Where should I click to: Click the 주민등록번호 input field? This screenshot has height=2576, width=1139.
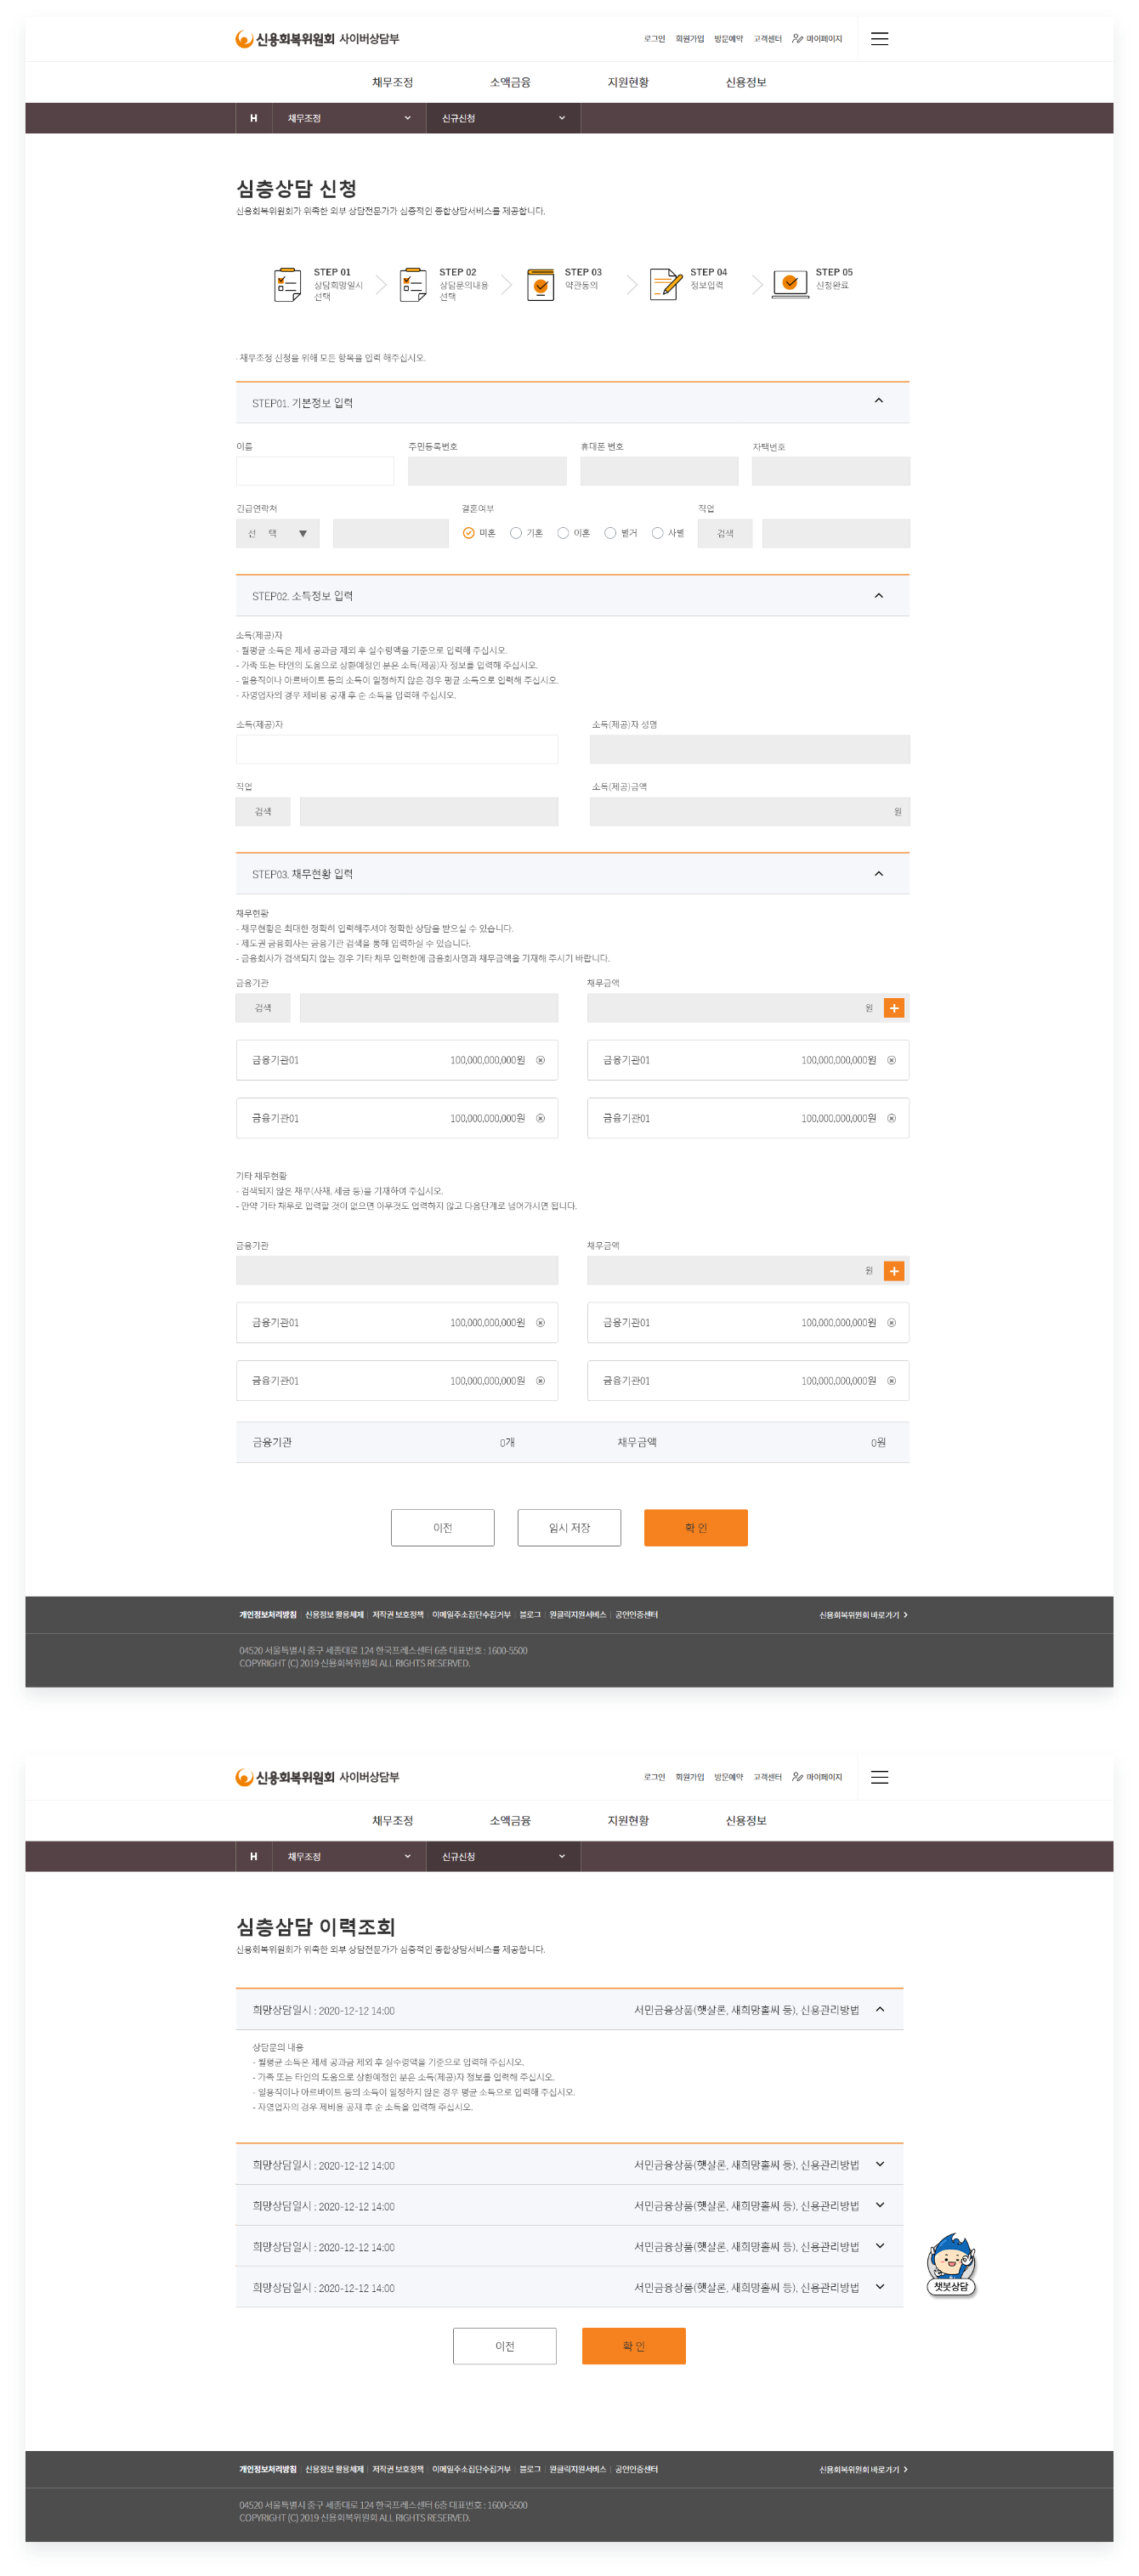[x=487, y=471]
